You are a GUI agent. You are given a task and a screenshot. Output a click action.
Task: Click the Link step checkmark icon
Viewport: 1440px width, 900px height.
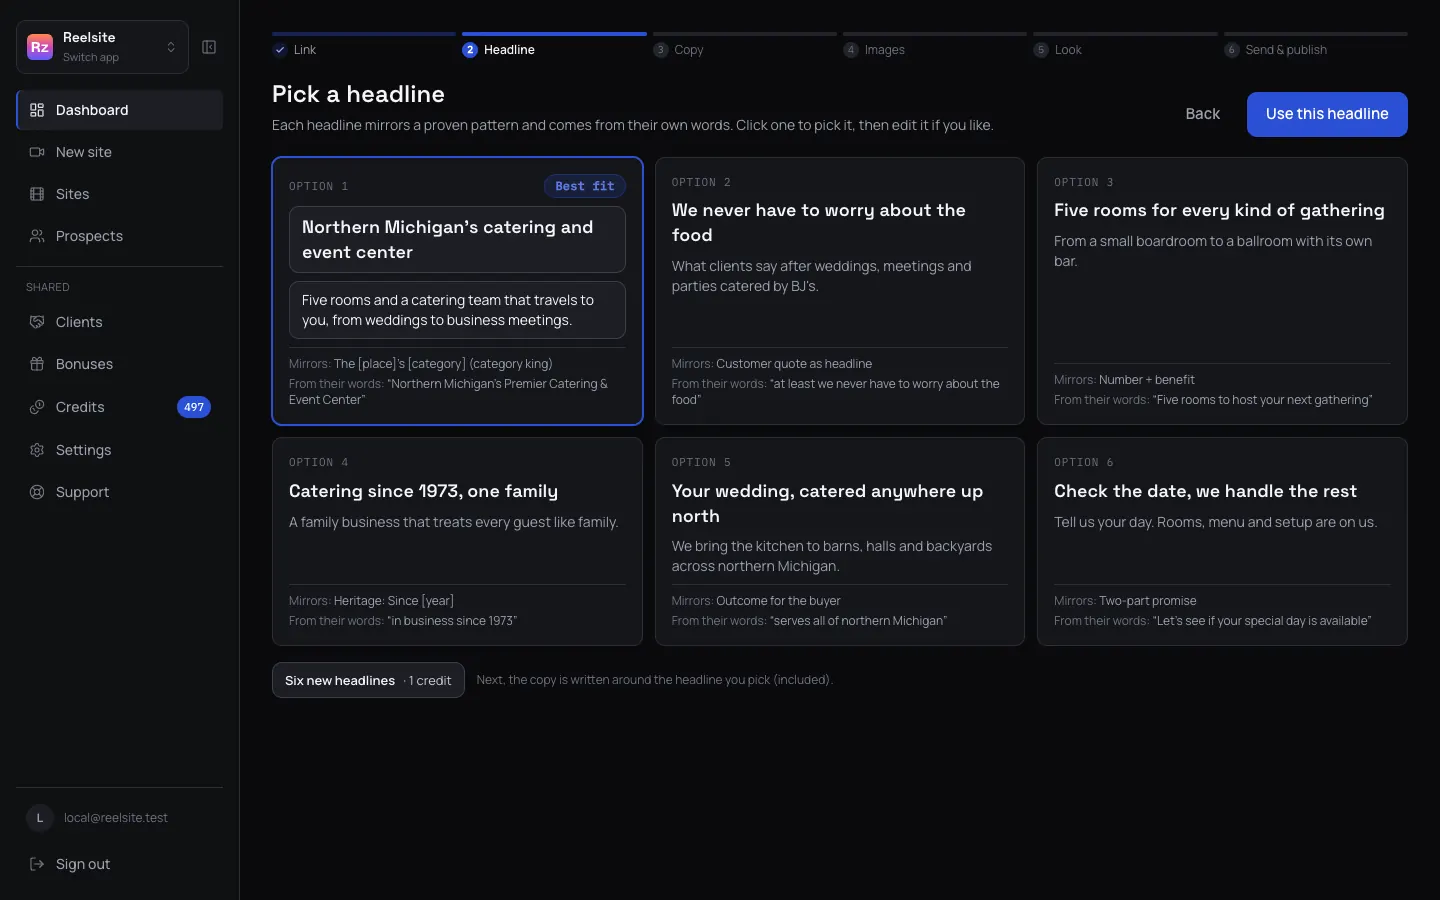click(x=280, y=50)
